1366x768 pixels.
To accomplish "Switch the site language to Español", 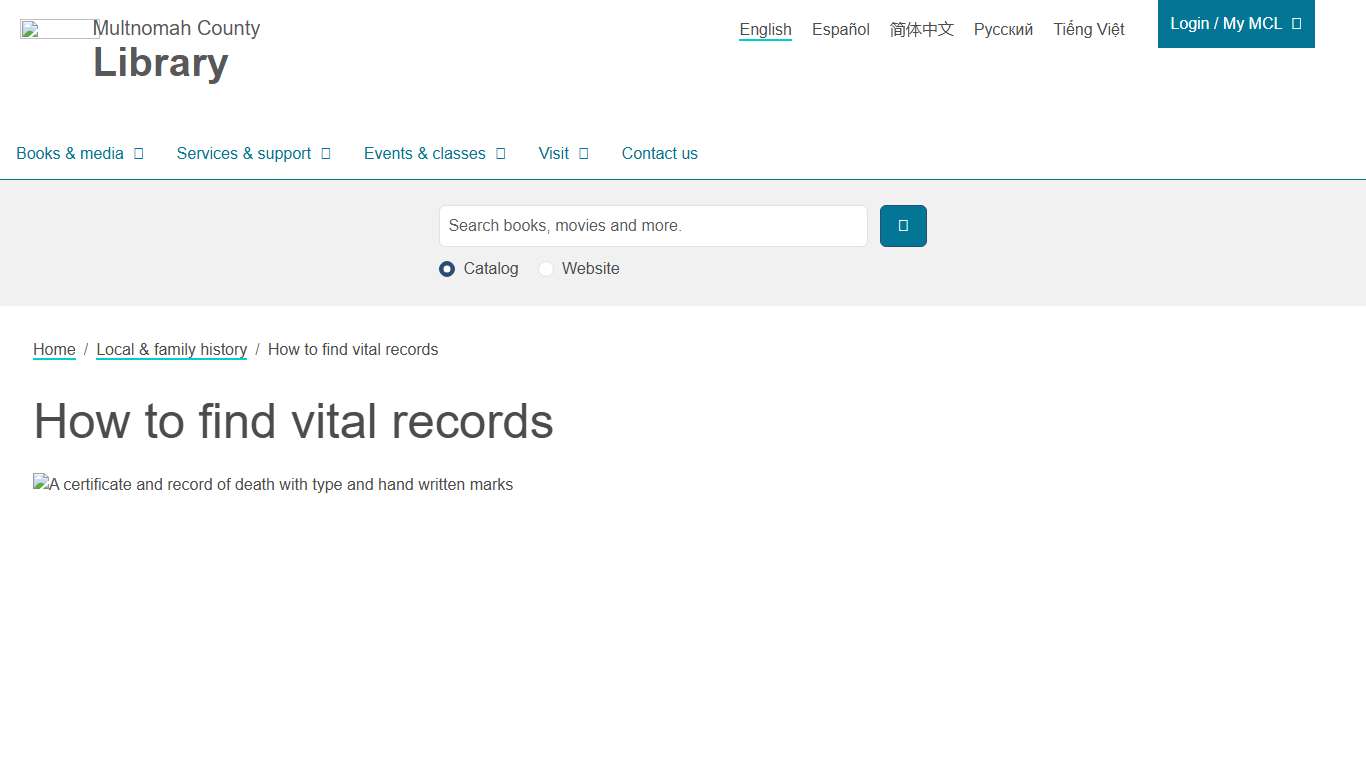I will point(840,29).
